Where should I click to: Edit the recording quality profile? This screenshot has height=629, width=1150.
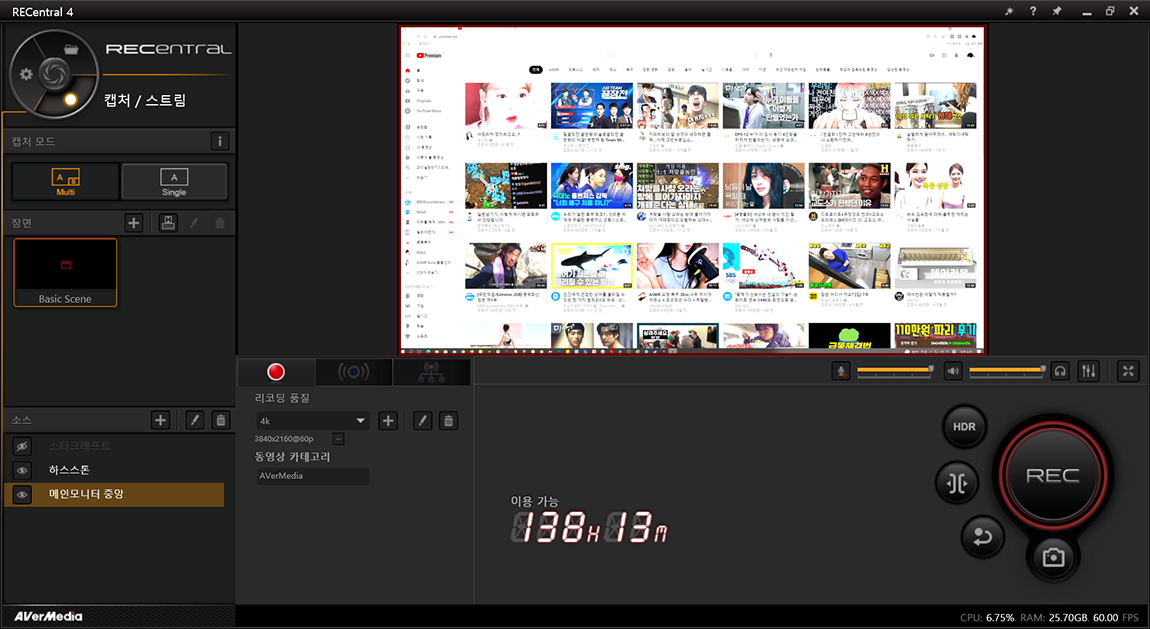coord(422,421)
